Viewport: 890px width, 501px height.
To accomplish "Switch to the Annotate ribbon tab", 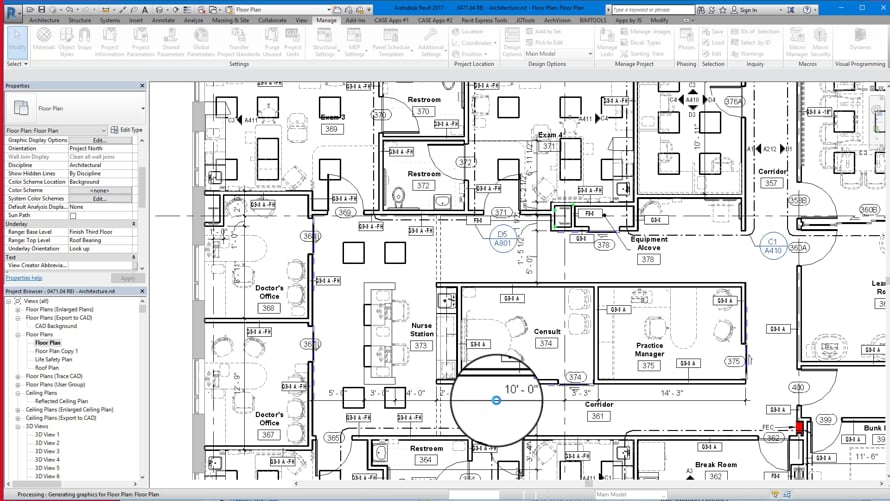I will pos(163,20).
